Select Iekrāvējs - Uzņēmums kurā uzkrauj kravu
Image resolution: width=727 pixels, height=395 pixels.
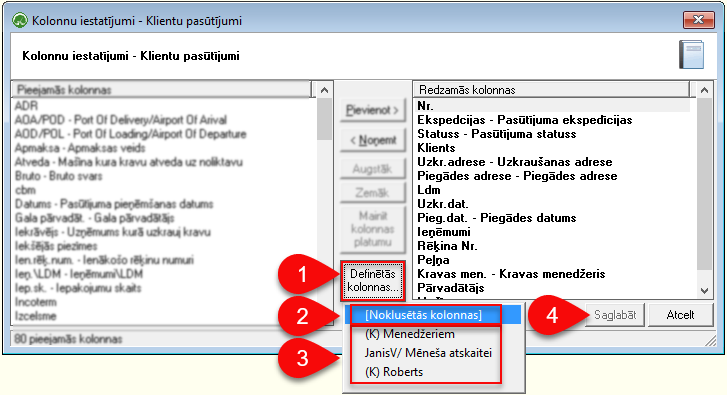point(164,232)
